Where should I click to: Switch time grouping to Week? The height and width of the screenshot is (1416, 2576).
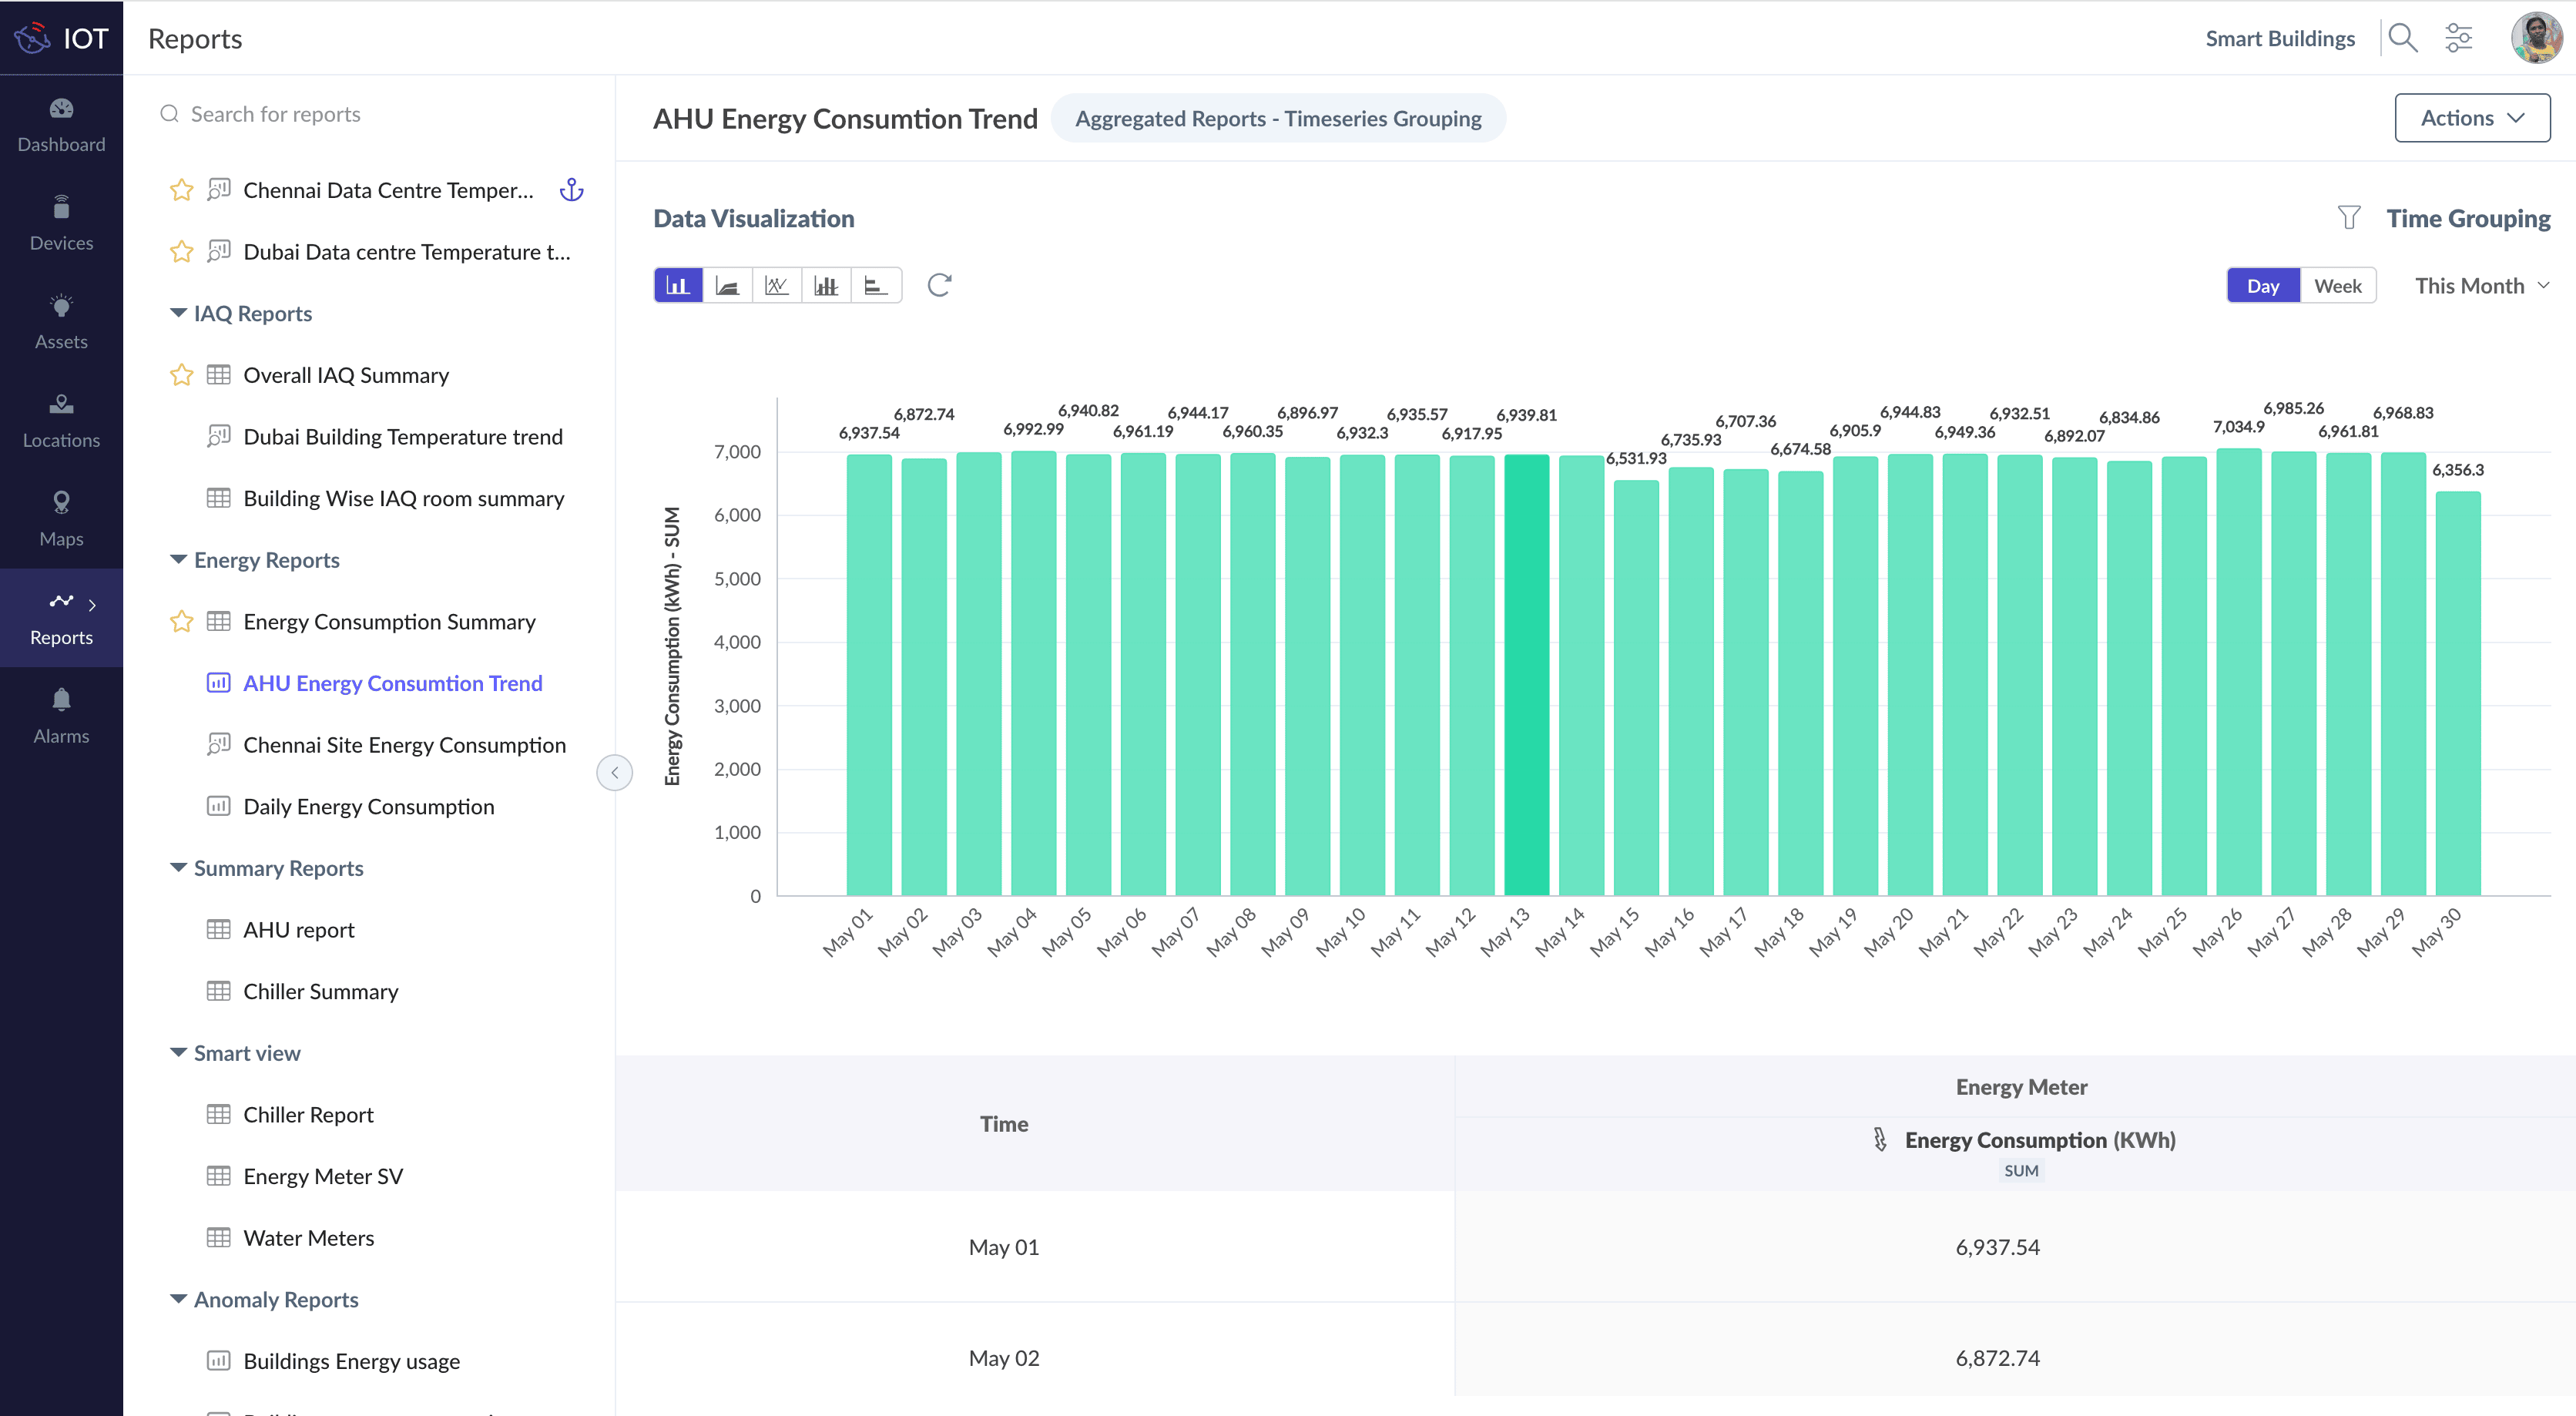point(2337,286)
